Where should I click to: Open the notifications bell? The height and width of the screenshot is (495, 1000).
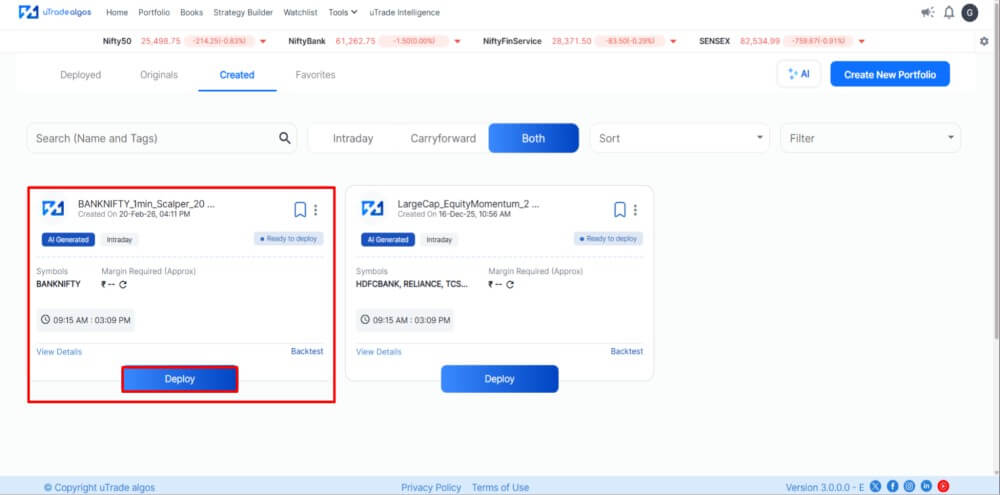coord(949,12)
